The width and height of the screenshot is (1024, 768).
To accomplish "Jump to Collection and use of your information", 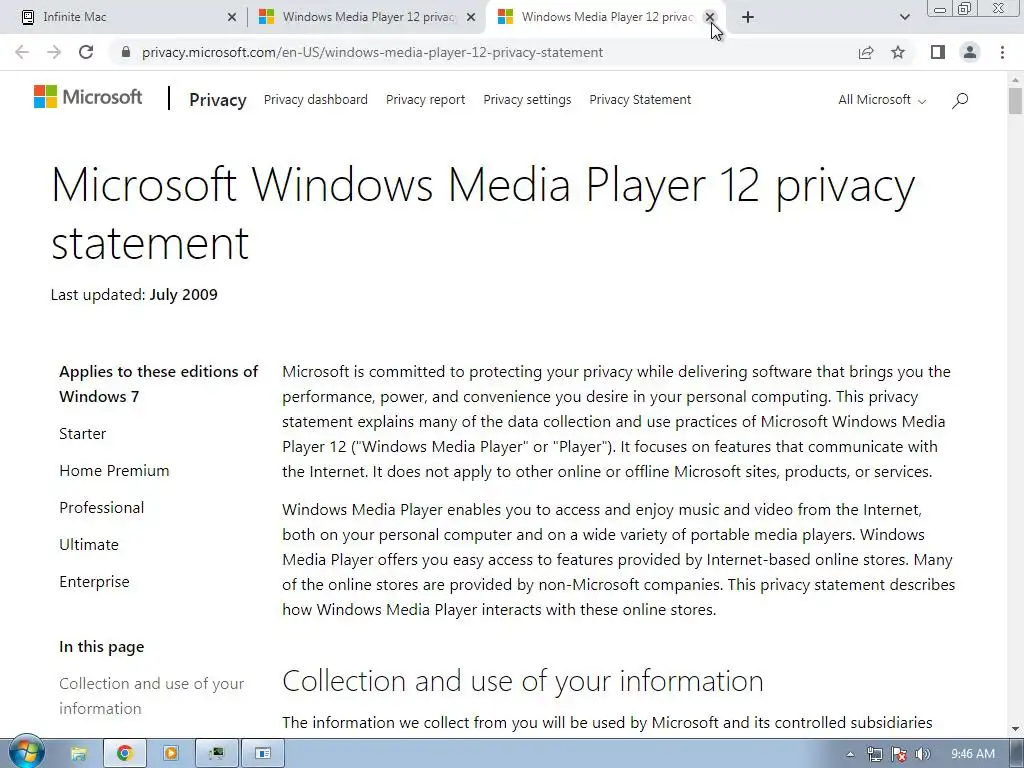I will coord(152,696).
